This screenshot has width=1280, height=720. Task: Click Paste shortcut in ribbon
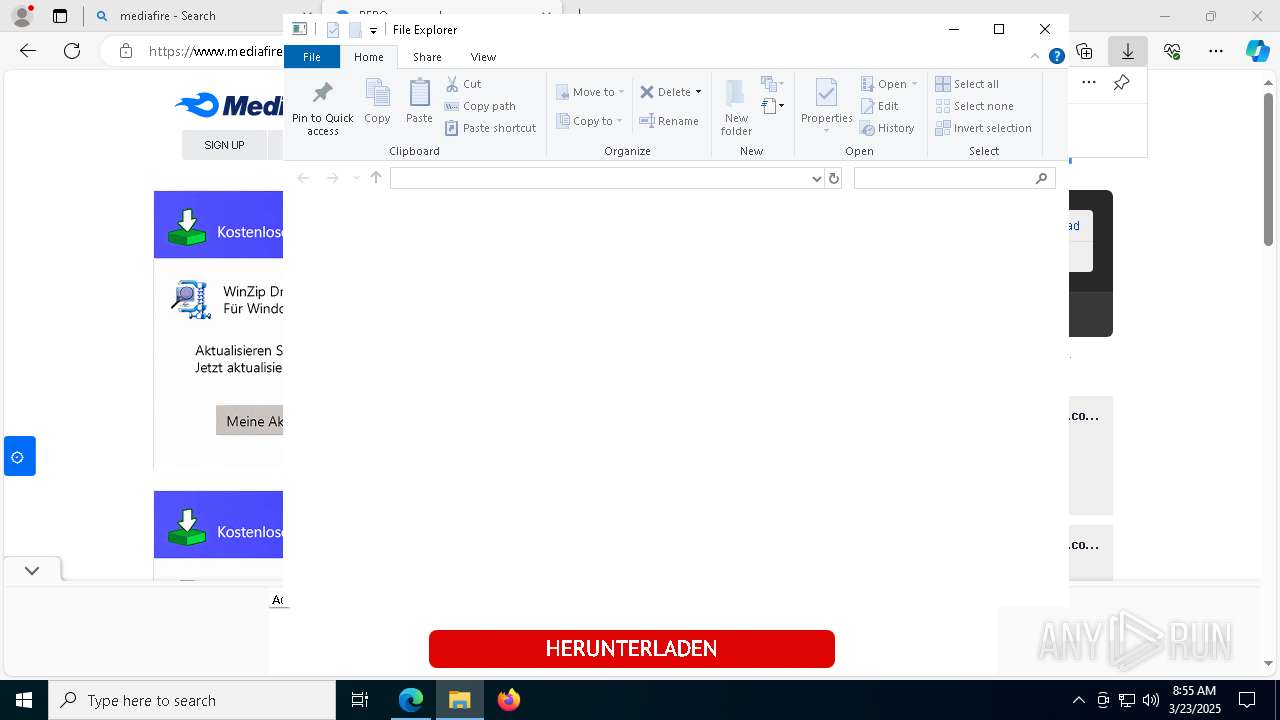(491, 128)
